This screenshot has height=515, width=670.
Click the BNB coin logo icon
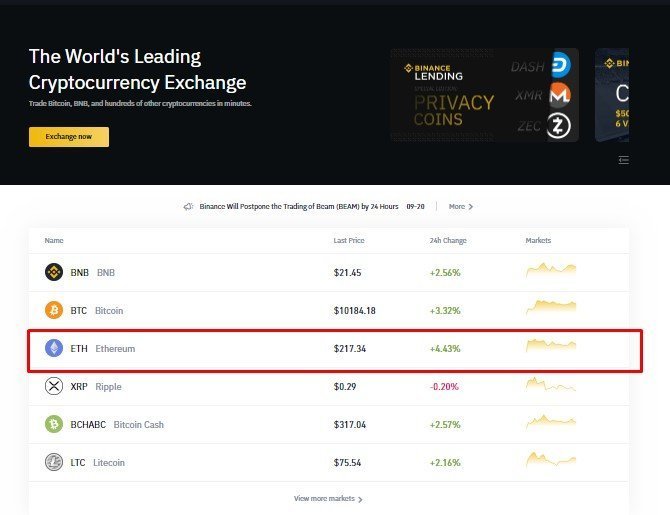coord(54,272)
